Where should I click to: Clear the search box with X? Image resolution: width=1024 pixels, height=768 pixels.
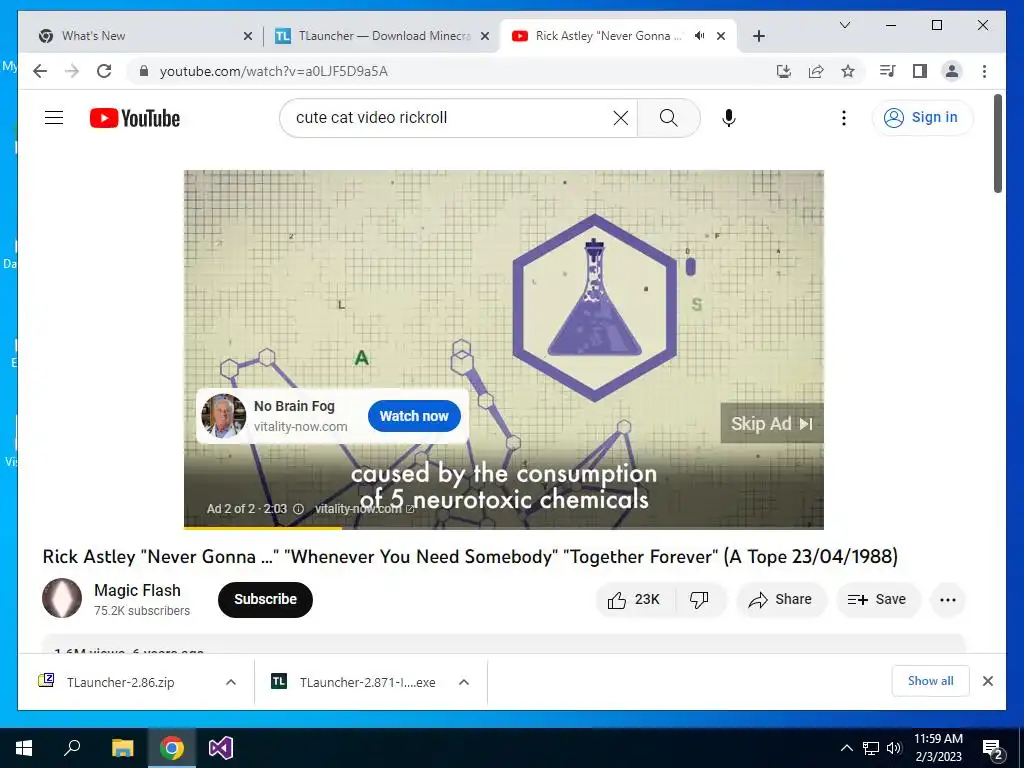pyautogui.click(x=620, y=118)
